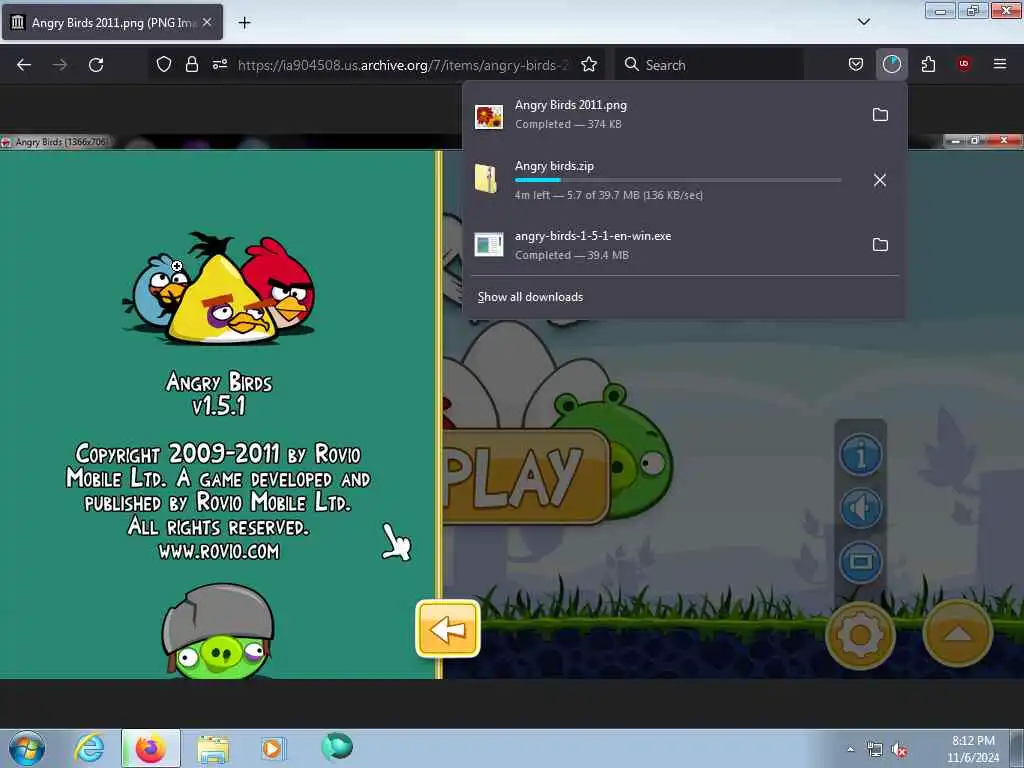Open Windows Media Player from the taskbar

pos(272,748)
